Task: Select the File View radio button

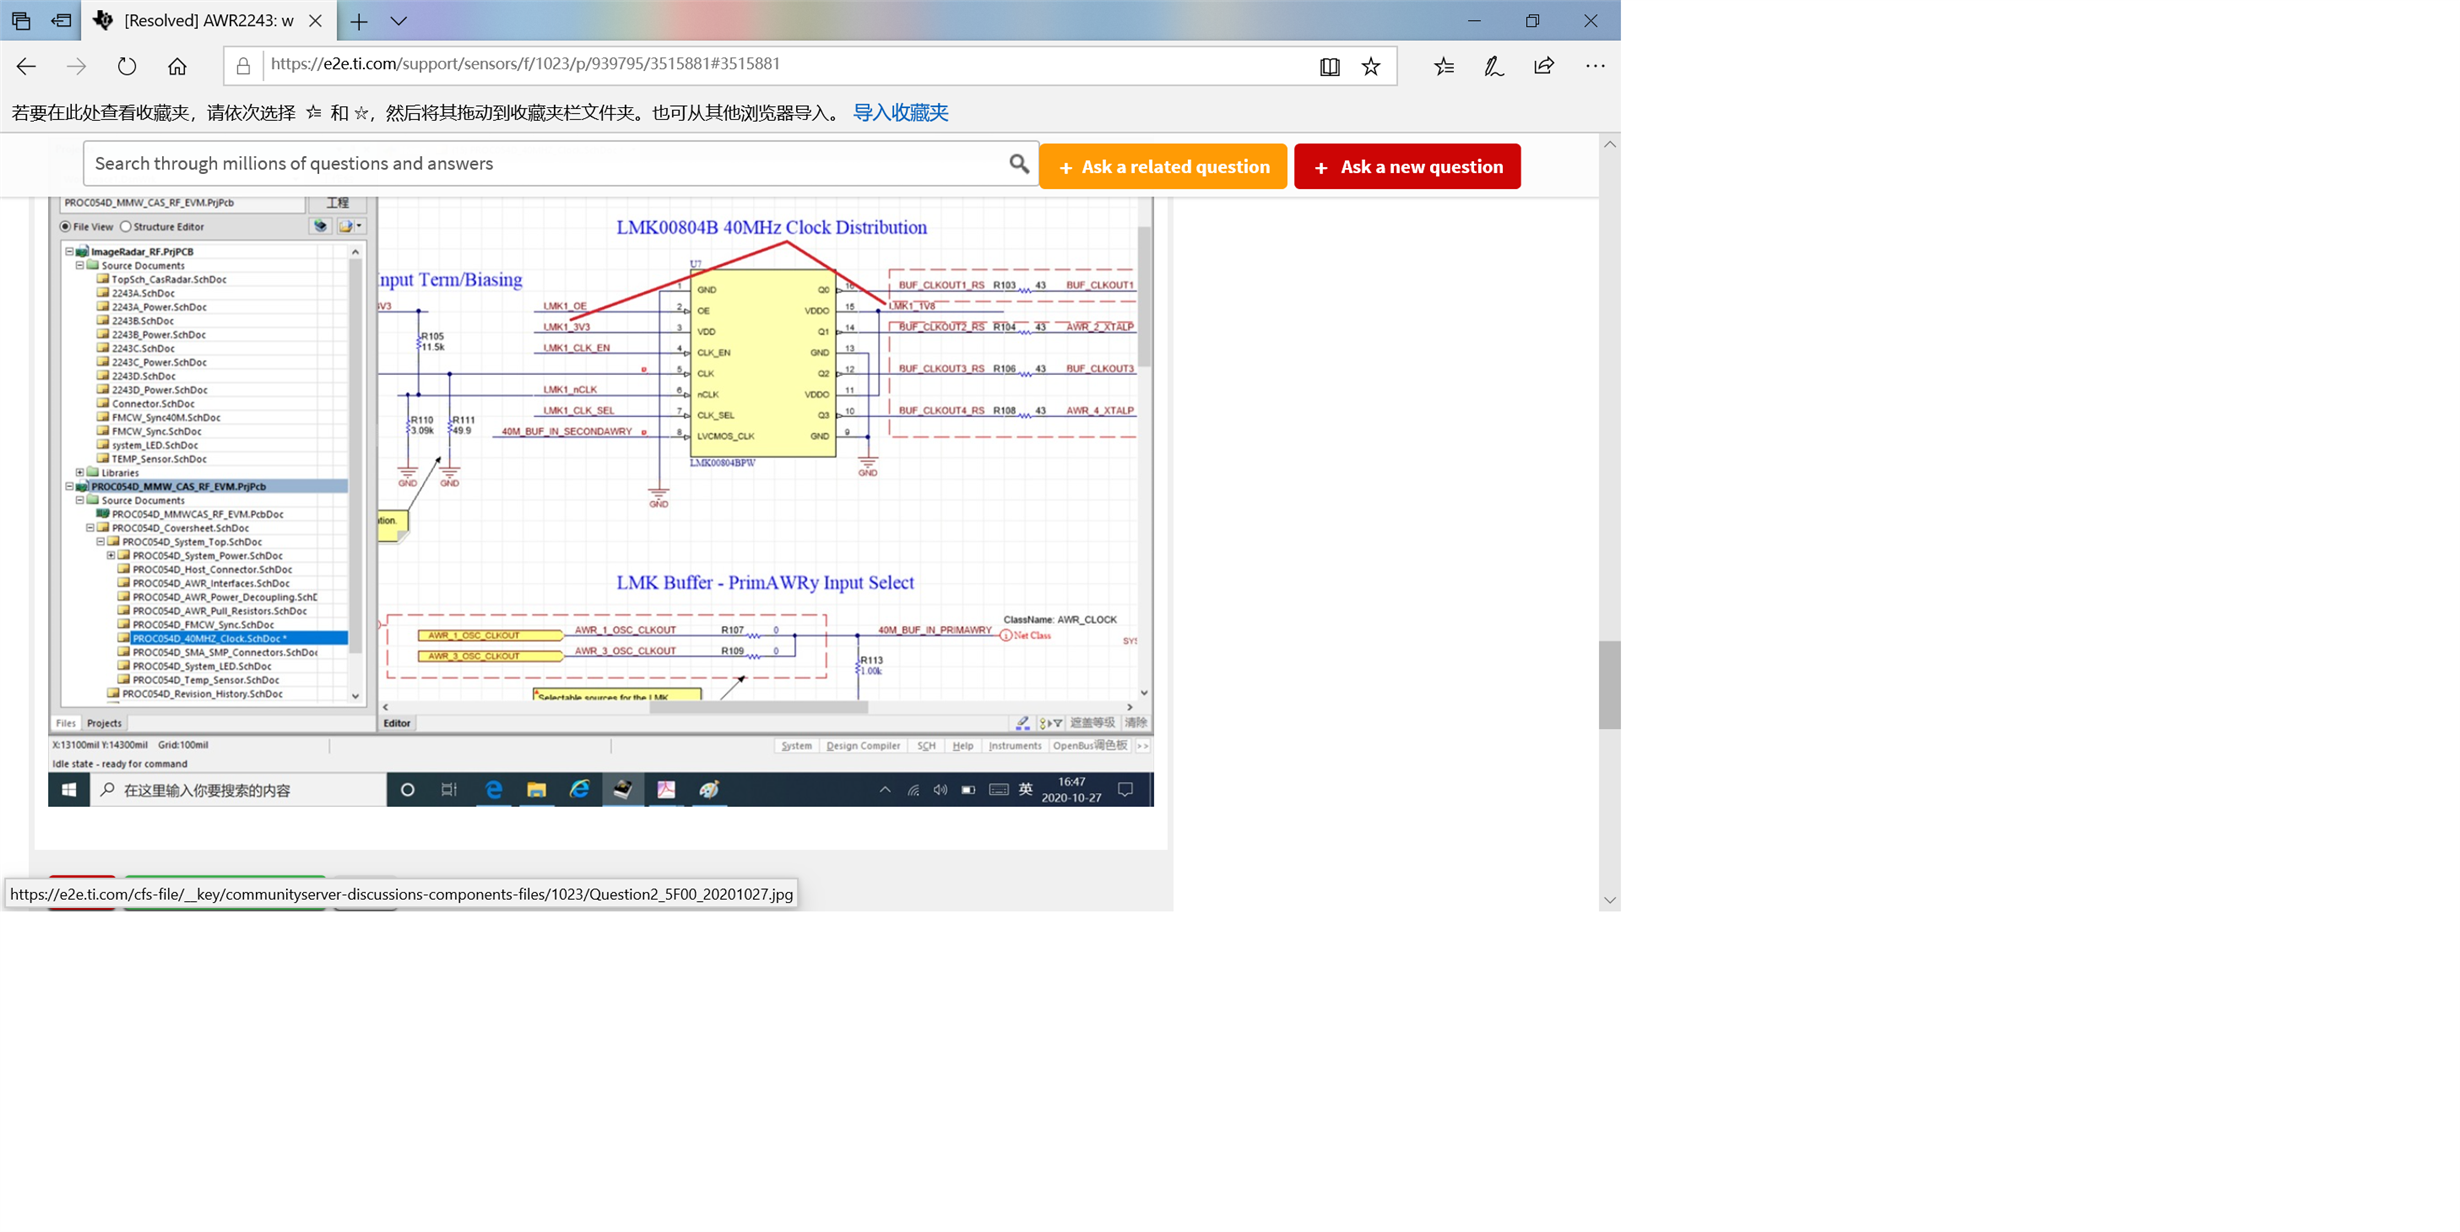Action: point(66,227)
